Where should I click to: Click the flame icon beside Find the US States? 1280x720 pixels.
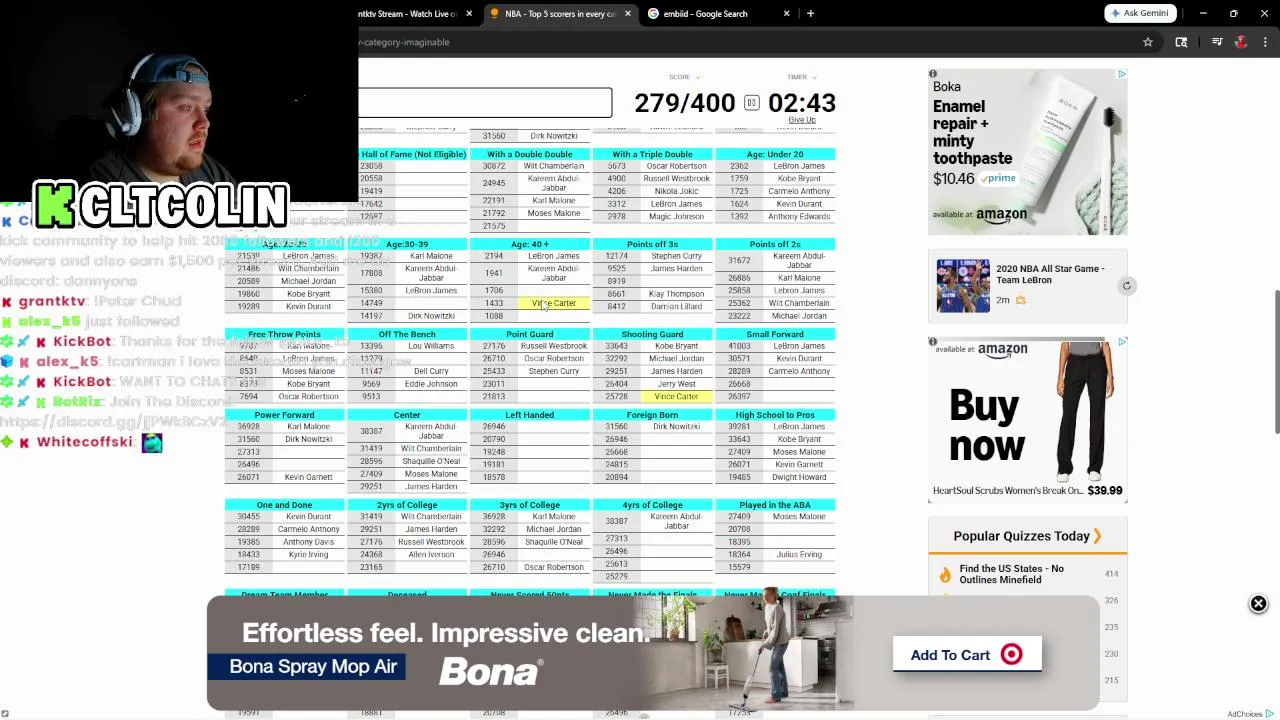pyautogui.click(x=945, y=574)
